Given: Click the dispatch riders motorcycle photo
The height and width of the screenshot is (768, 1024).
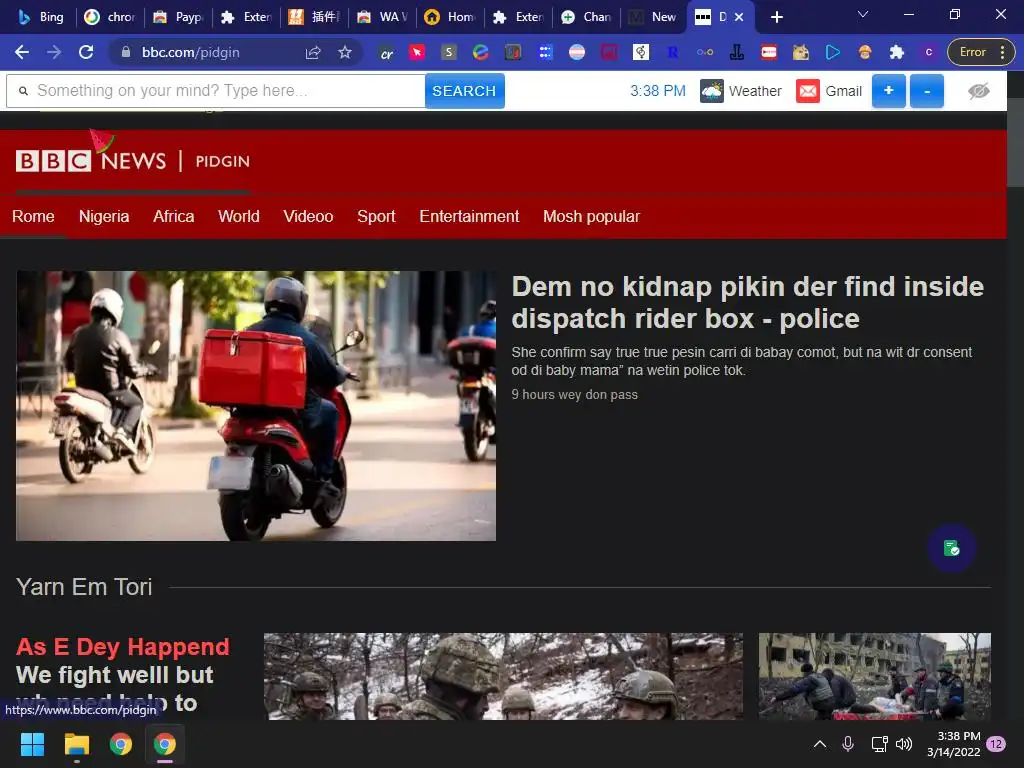Looking at the screenshot, I should click(256, 406).
